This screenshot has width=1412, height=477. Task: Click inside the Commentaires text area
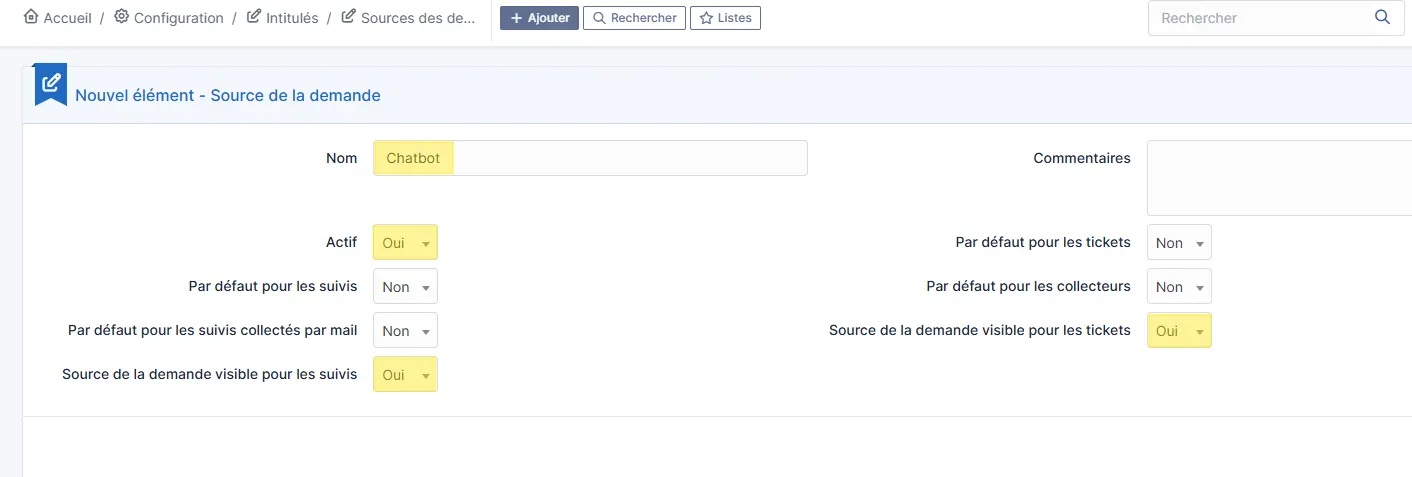click(x=1279, y=178)
